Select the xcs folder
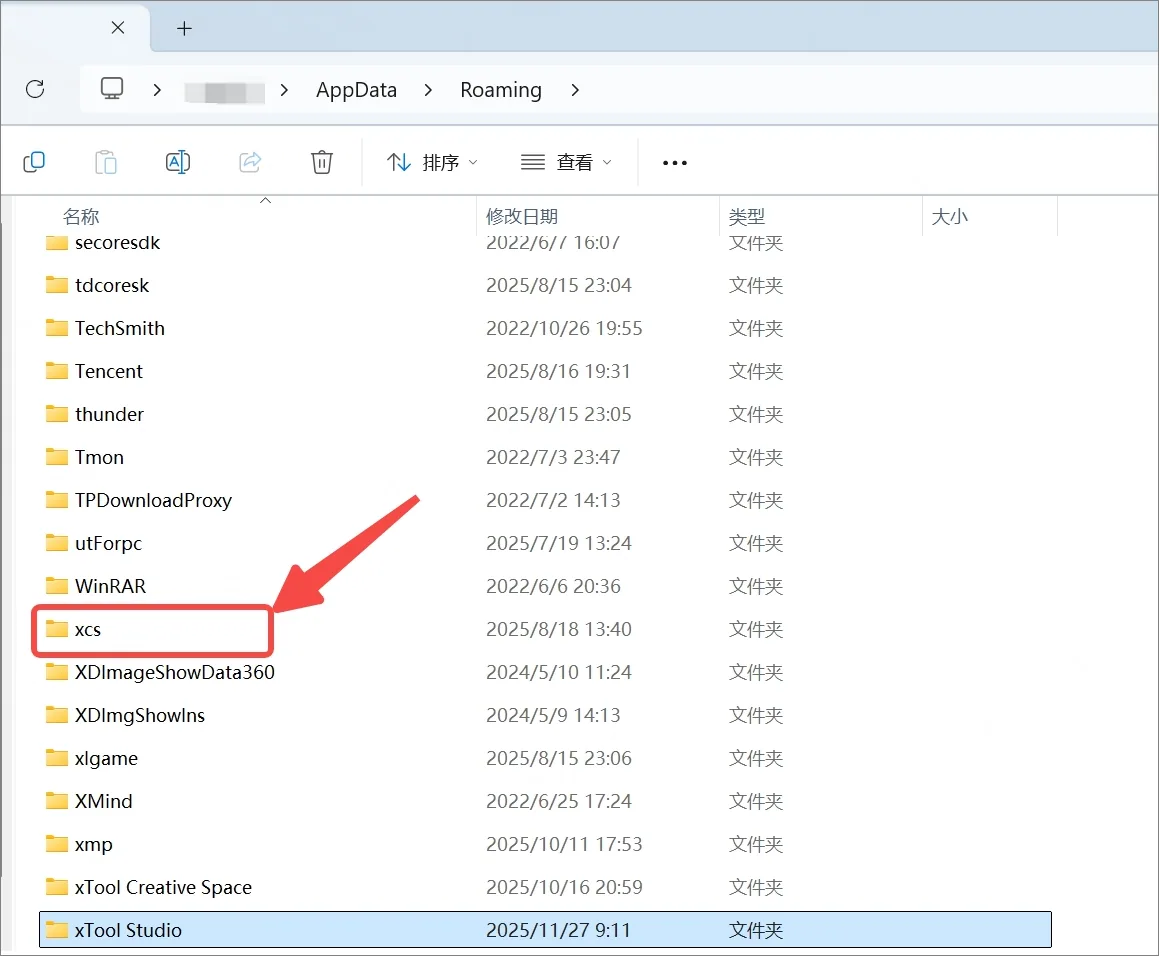 click(x=545, y=629)
